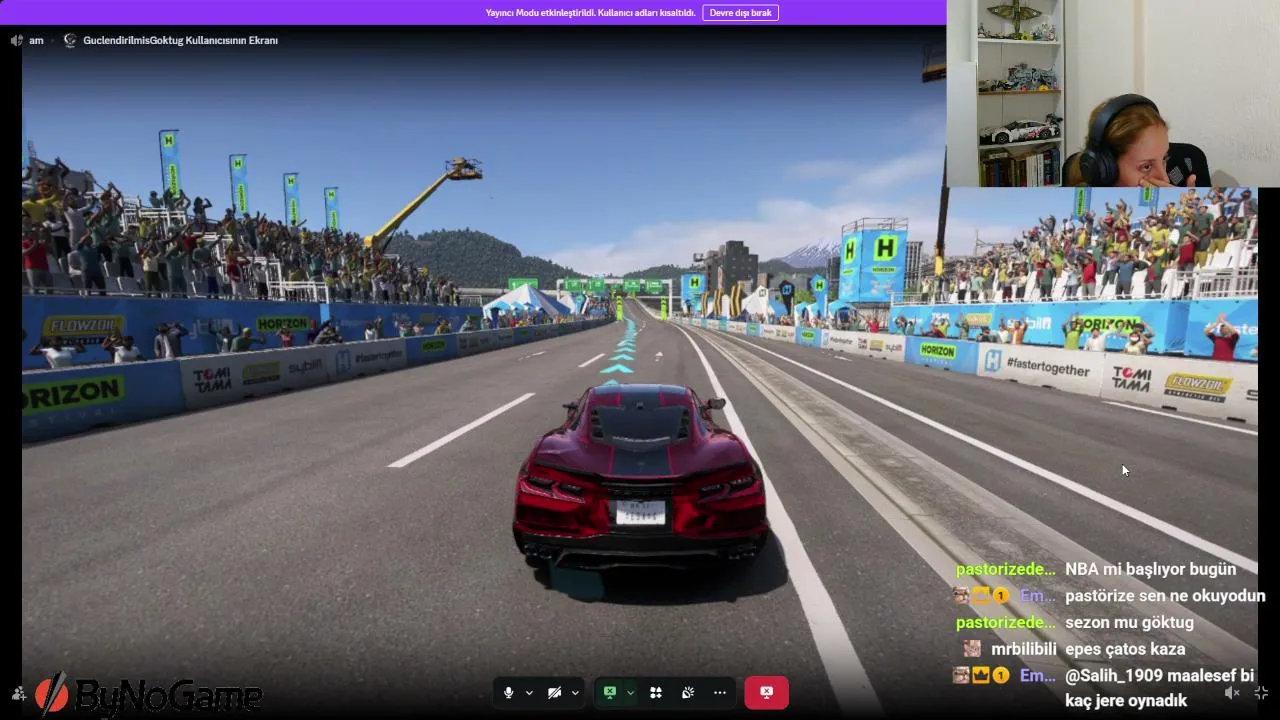The image size is (1280, 720).
Task: Click chat message epes çatos kaza
Action: [x=1125, y=649]
